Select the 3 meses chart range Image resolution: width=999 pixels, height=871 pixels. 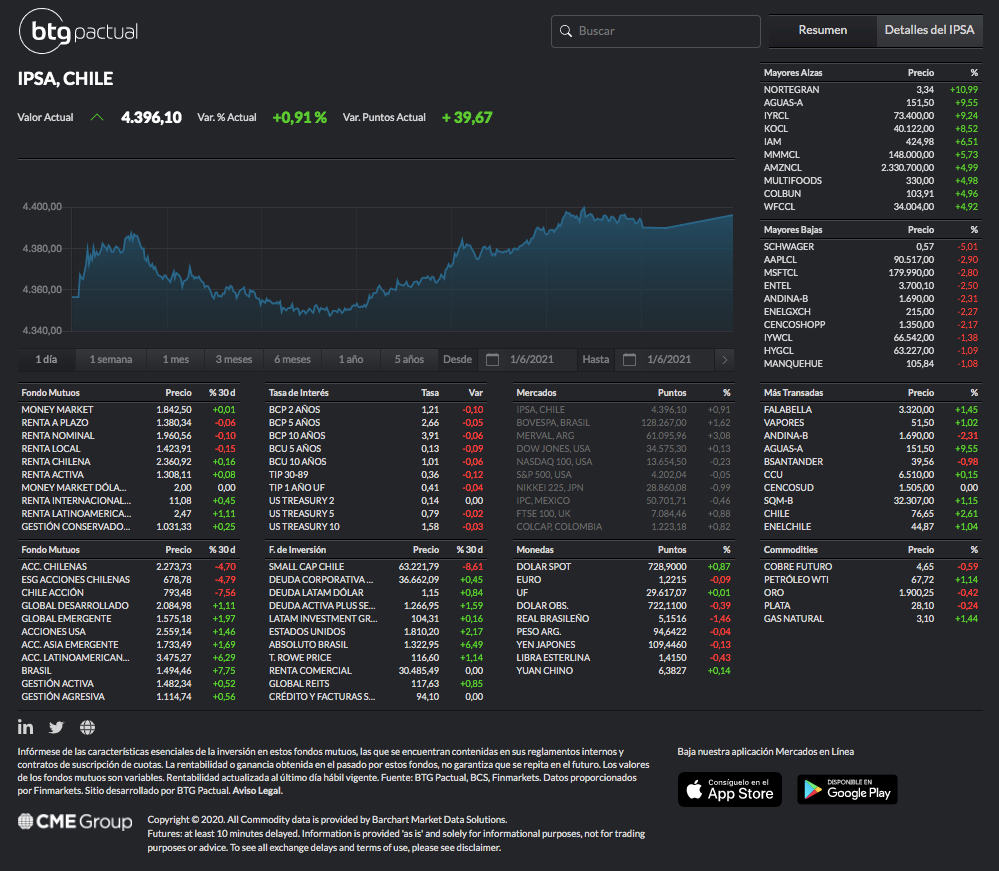click(x=234, y=359)
